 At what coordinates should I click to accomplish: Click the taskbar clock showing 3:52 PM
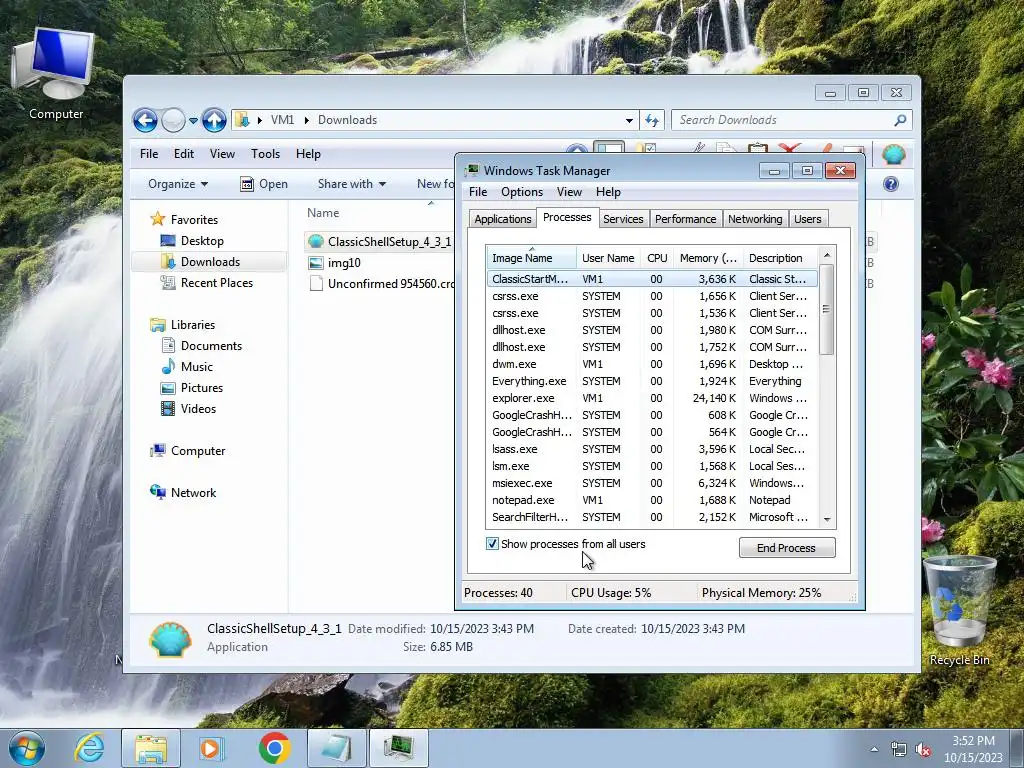973,749
